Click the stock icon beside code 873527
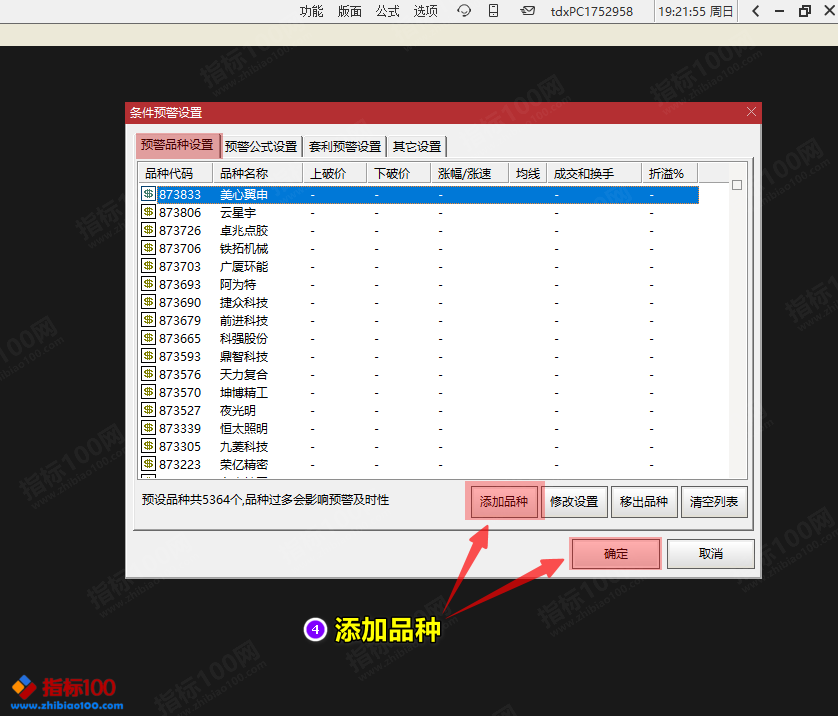 pos(148,410)
